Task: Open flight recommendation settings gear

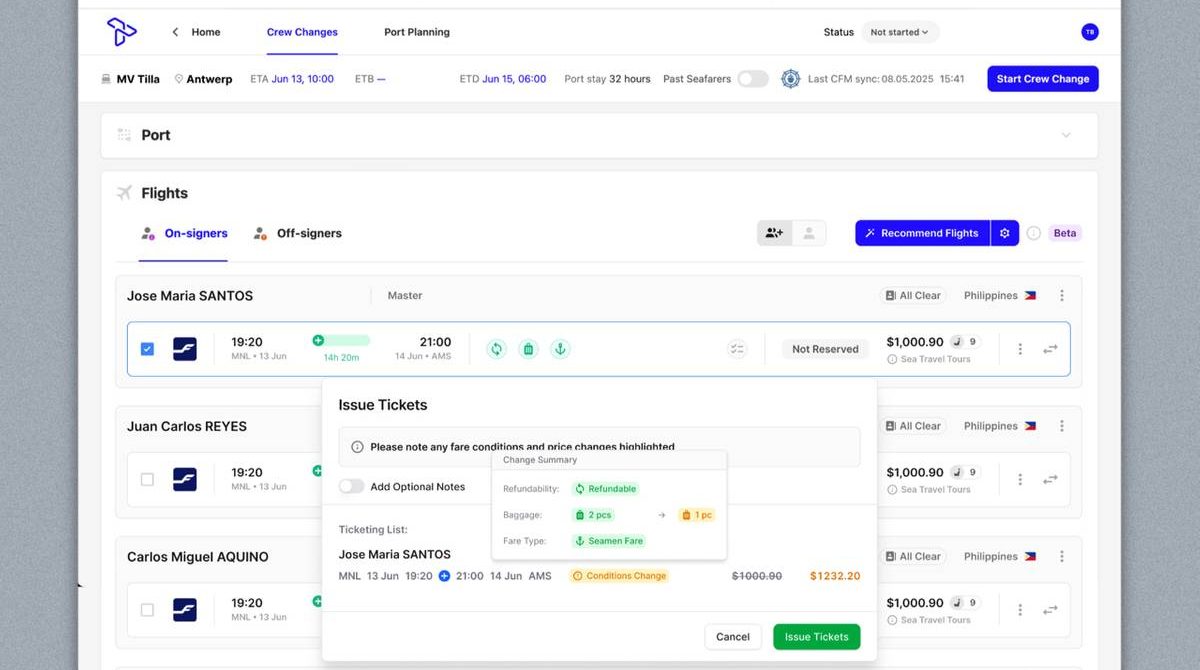Action: click(1004, 233)
